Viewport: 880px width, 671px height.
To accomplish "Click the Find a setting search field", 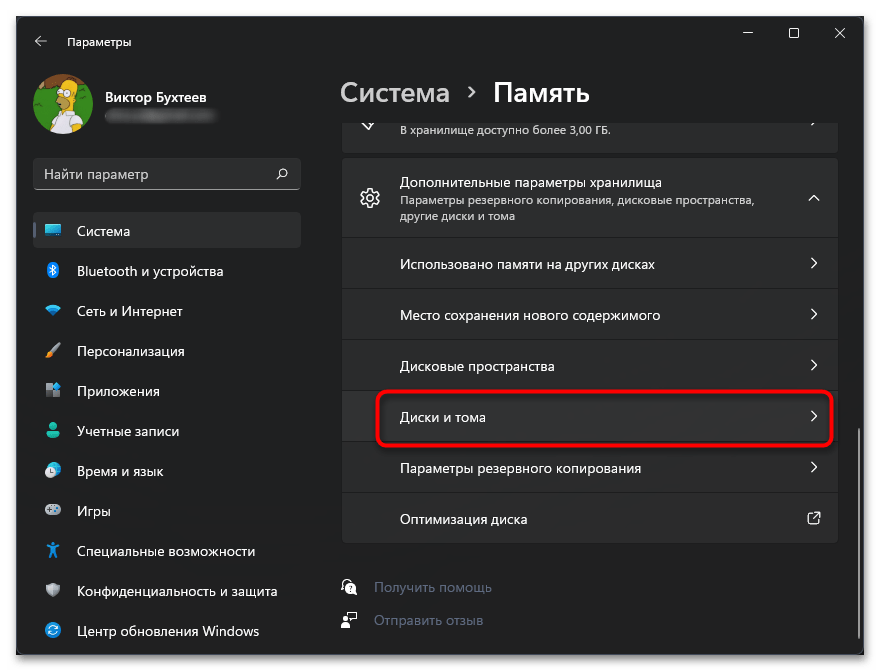I will click(x=155, y=174).
